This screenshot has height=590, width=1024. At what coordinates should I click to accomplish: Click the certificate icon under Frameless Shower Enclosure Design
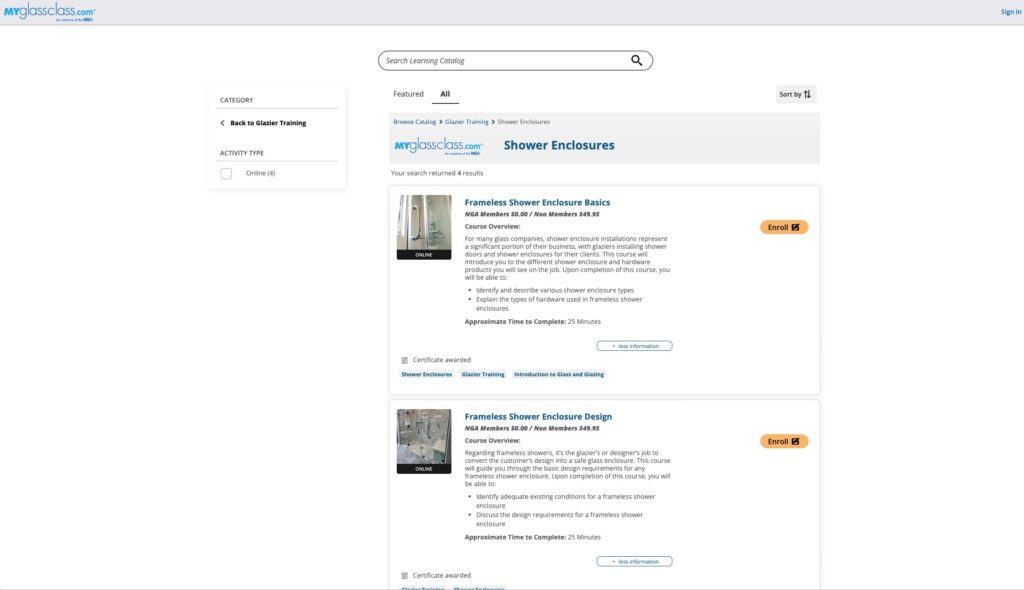pos(404,576)
